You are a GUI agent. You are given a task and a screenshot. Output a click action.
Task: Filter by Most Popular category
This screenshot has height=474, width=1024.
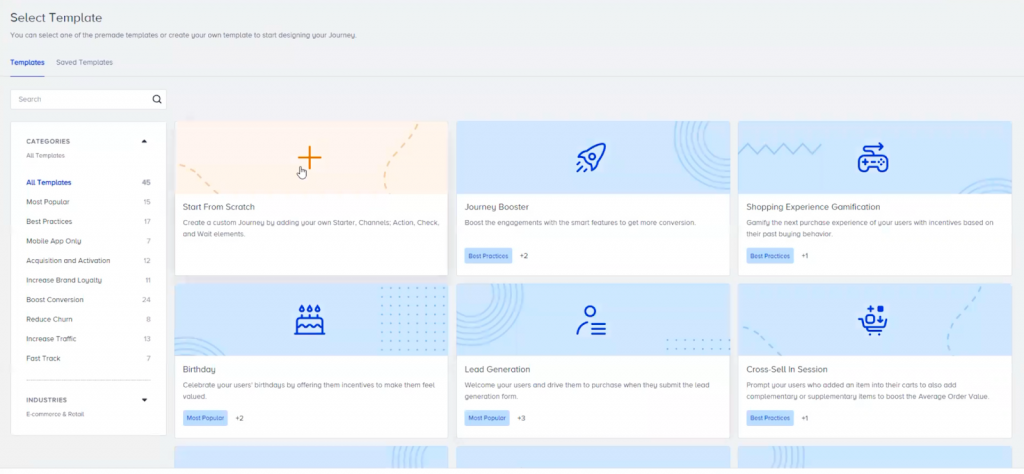(48, 202)
